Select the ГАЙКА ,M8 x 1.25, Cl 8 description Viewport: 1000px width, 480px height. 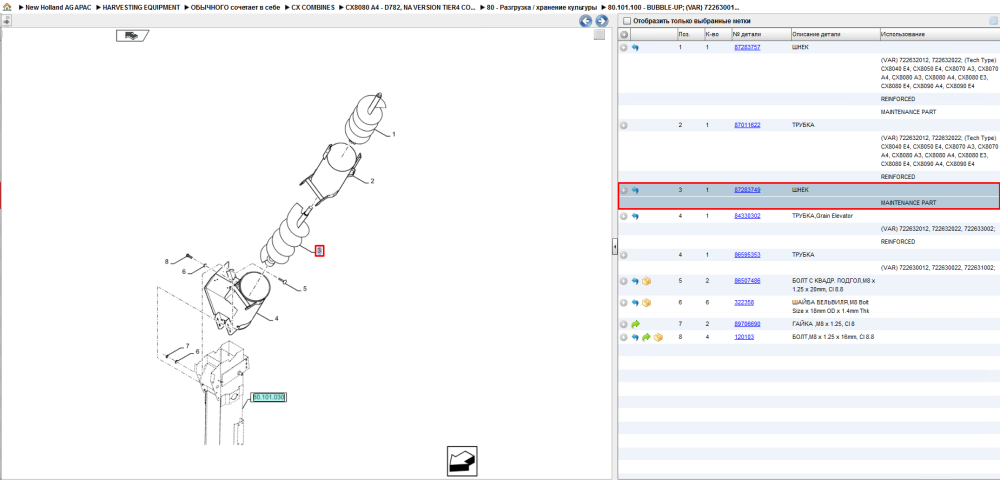pos(823,324)
